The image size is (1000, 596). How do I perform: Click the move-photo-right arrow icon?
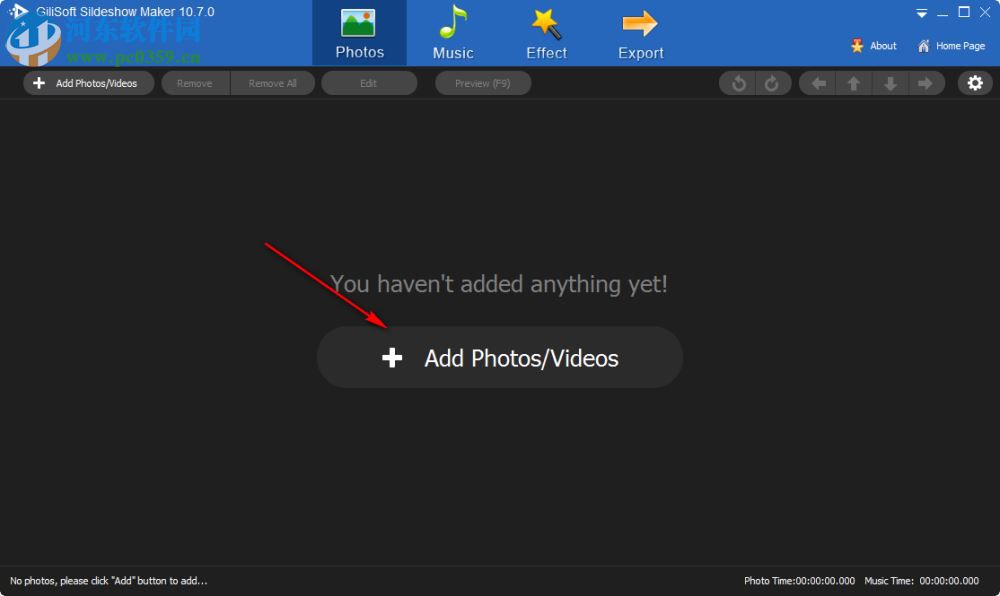click(x=927, y=83)
